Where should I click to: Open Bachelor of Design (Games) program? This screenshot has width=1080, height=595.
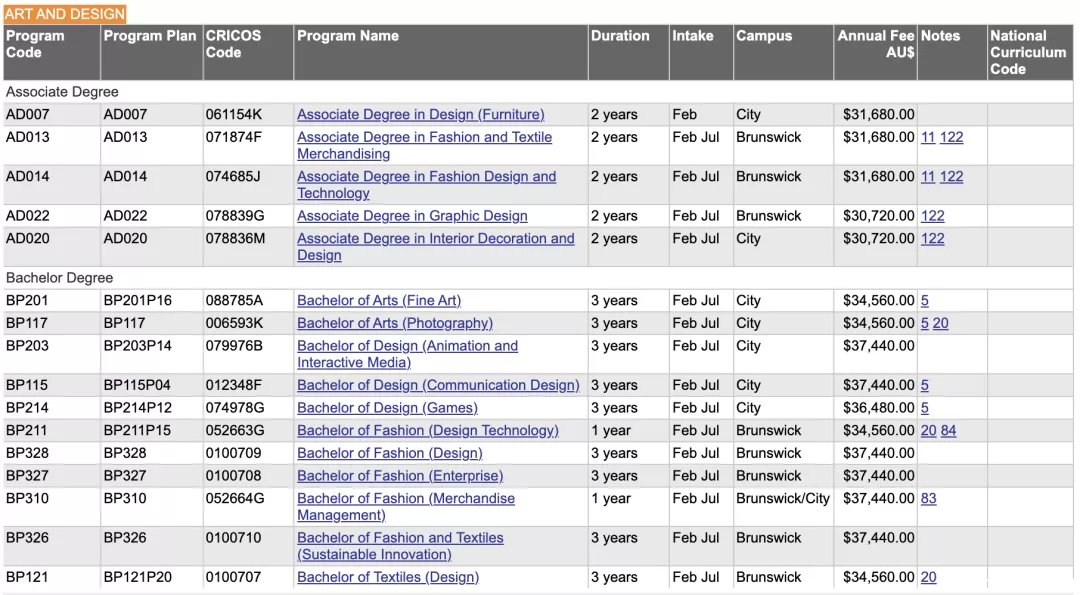click(x=387, y=408)
